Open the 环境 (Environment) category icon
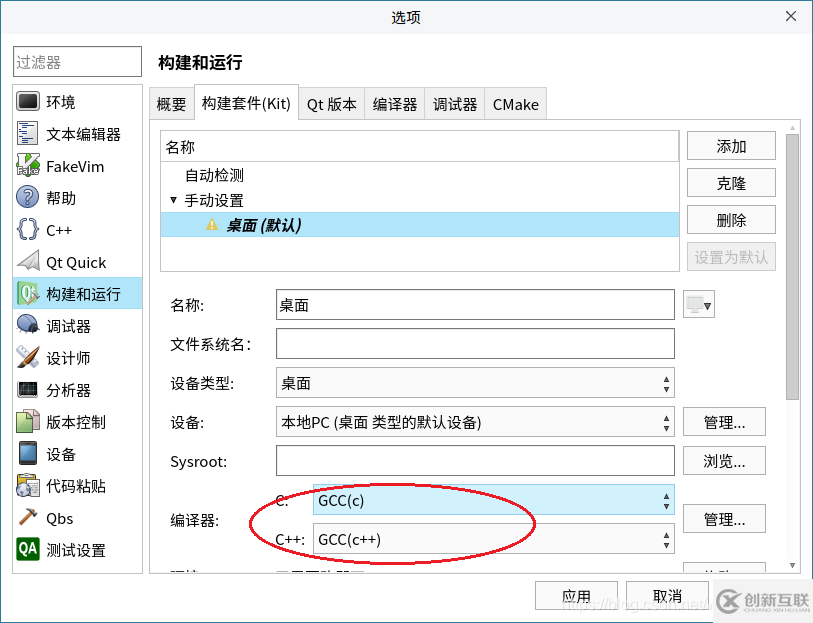The width and height of the screenshot is (813, 623). 27,101
